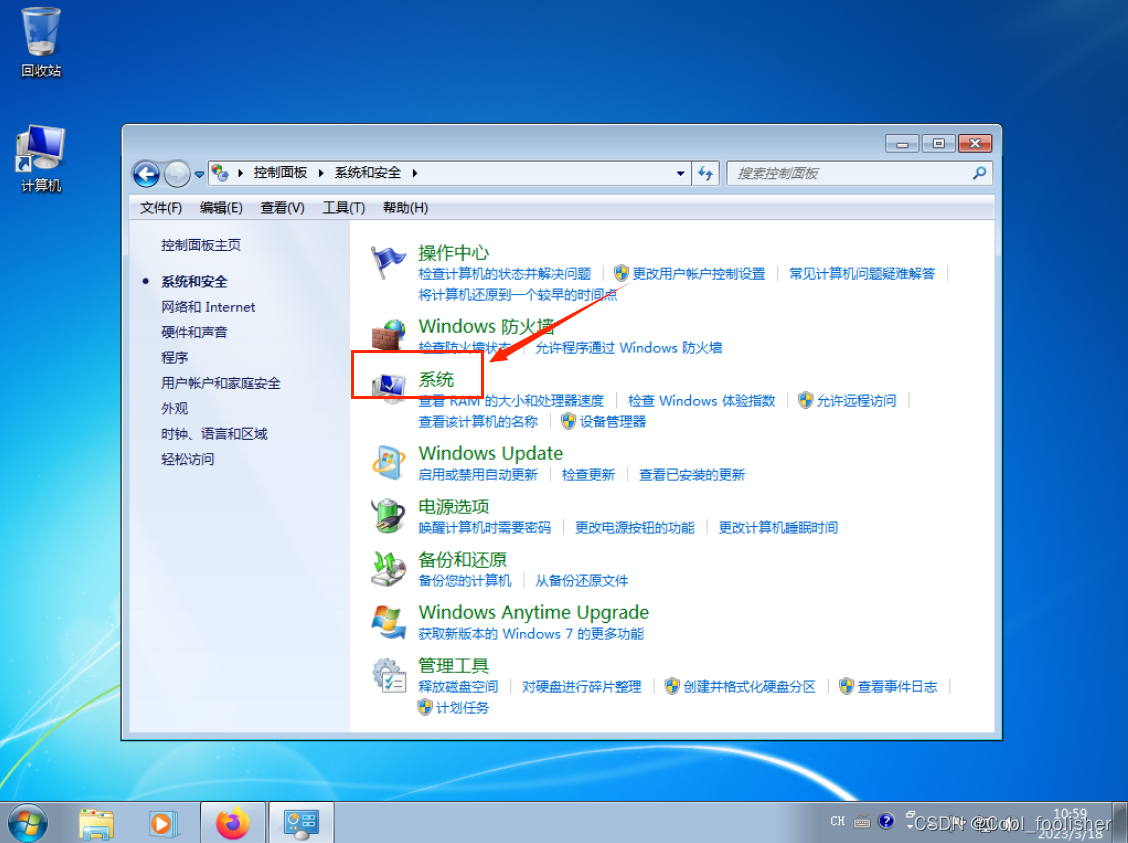
Task: Click the Control Panel icon in address bar
Action: pyautogui.click(x=220, y=173)
